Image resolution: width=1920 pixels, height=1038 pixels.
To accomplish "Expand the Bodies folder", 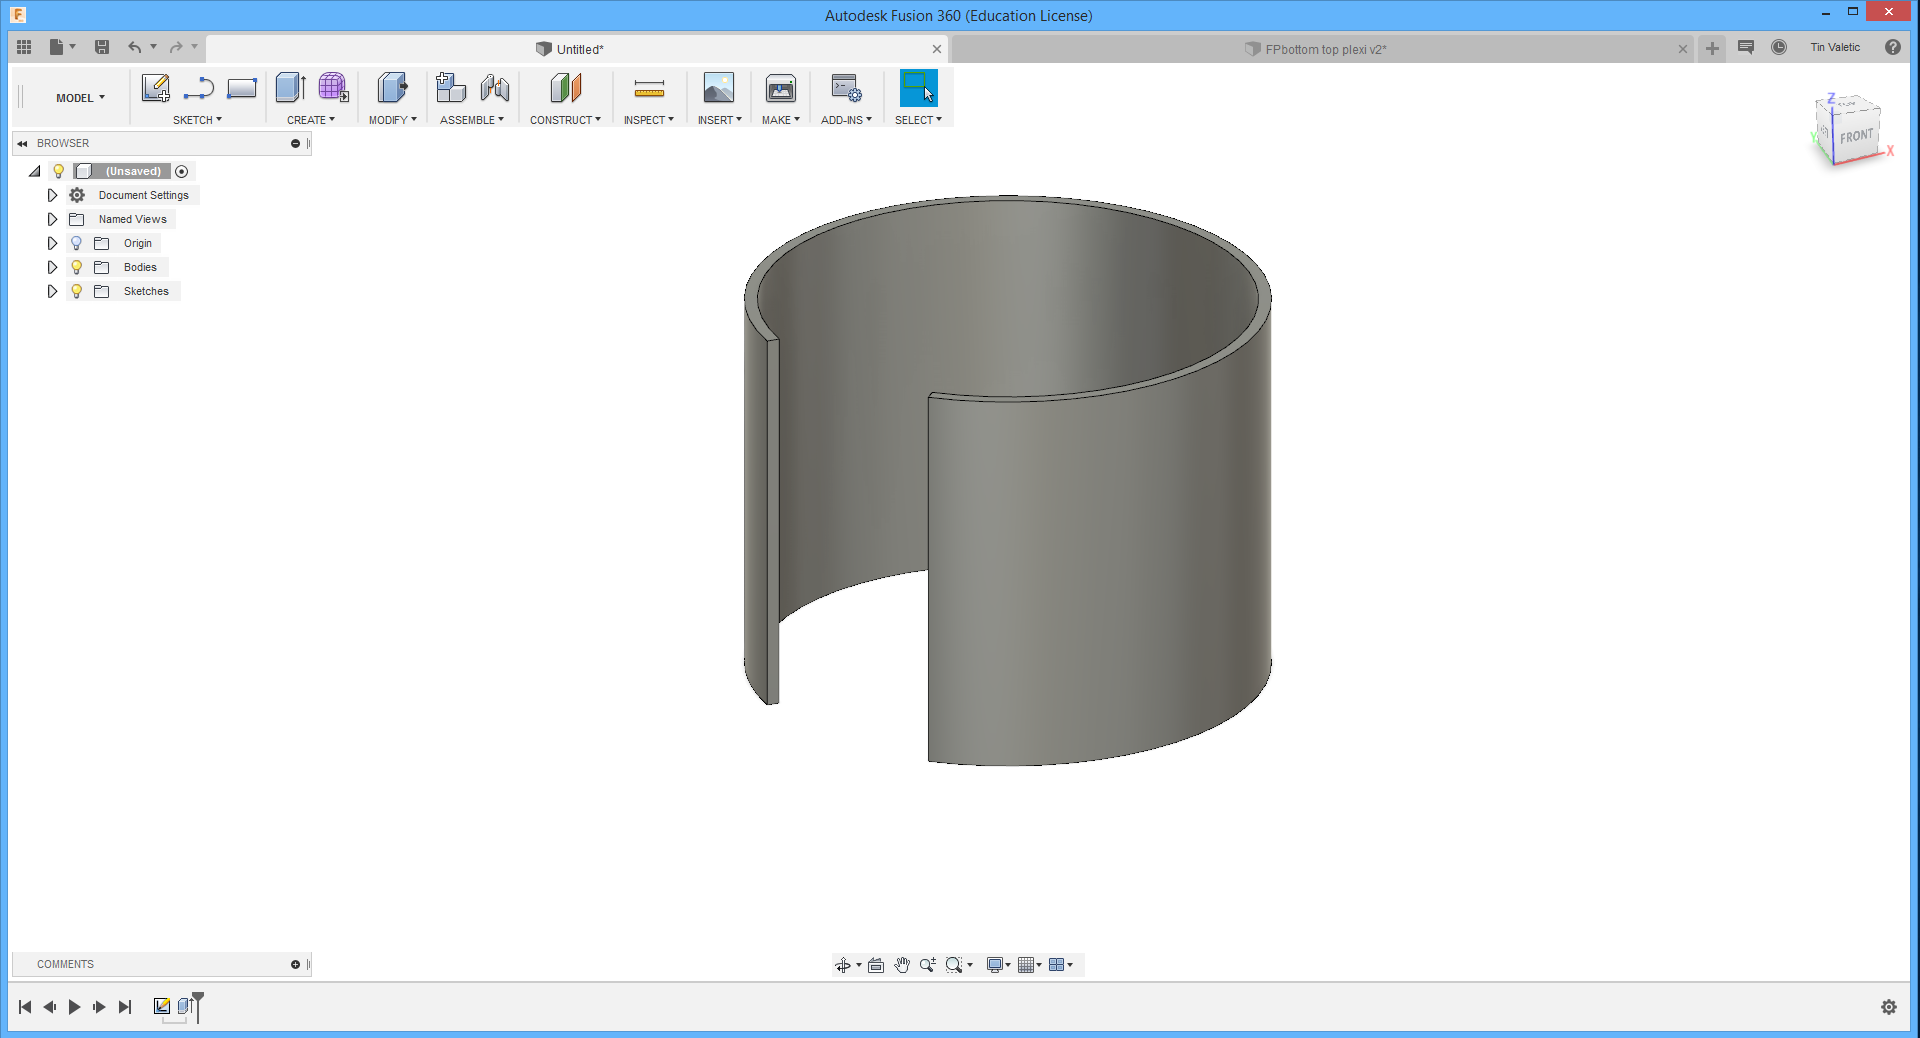I will click(52, 267).
